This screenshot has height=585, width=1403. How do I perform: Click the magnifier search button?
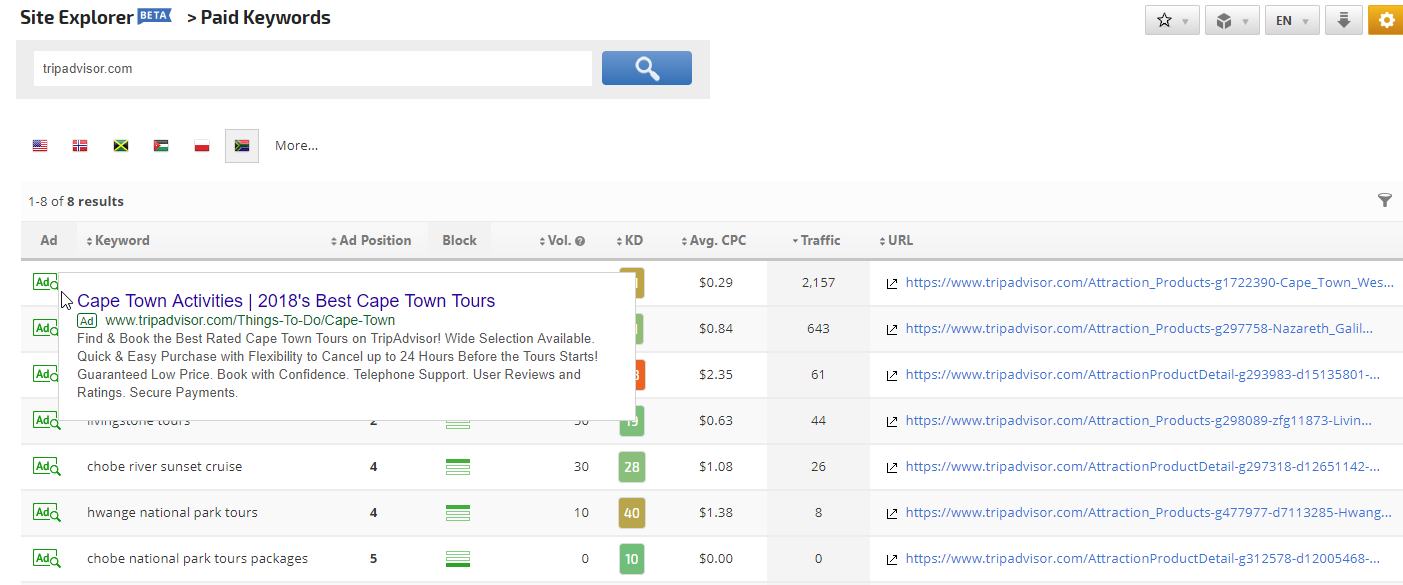coord(646,68)
